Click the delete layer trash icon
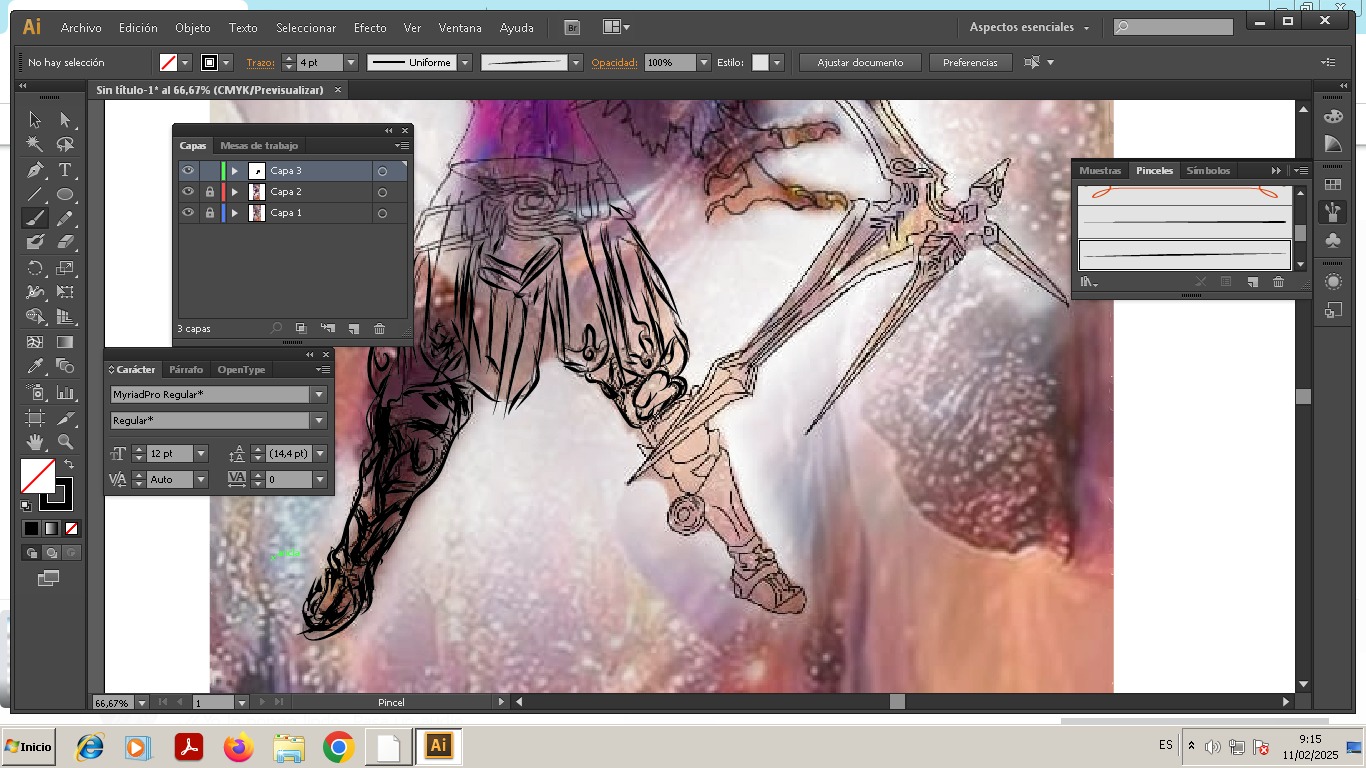This screenshot has height=768, width=1366. click(x=379, y=328)
